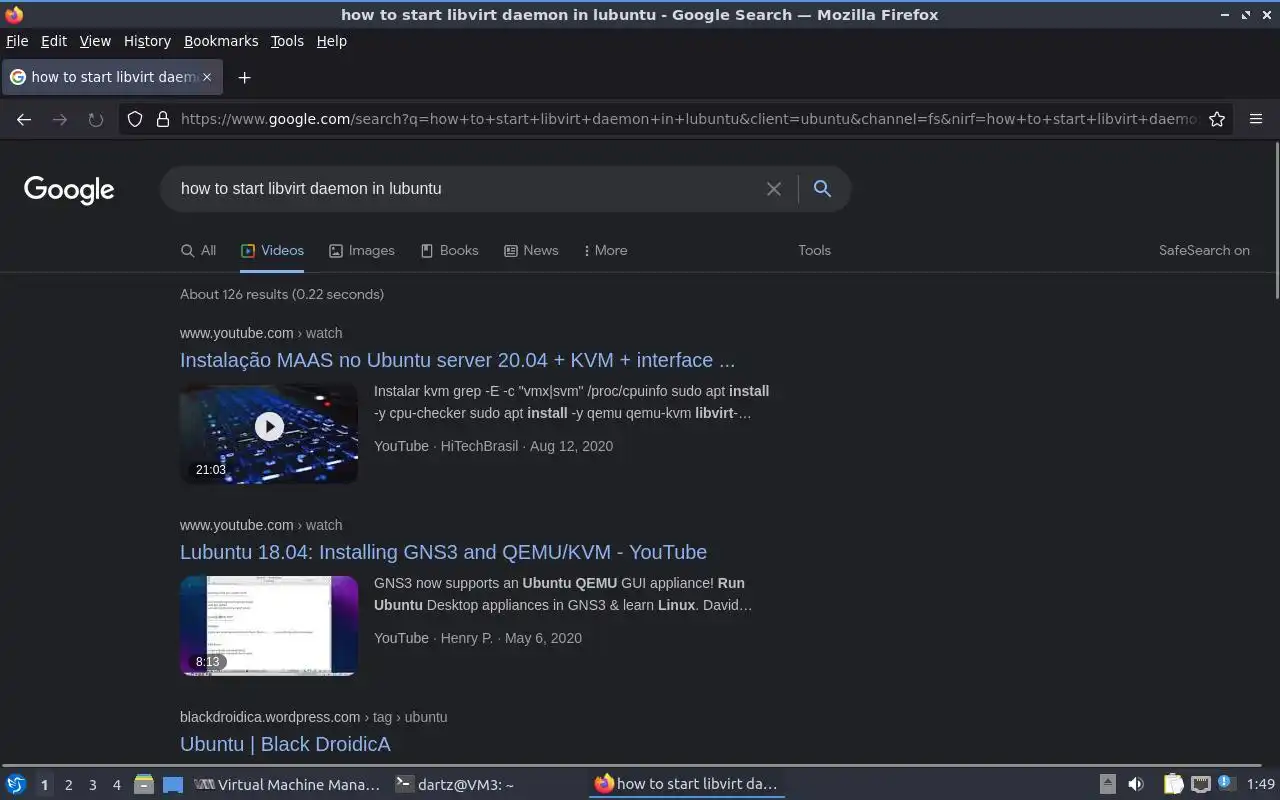
Task: Open network status tray icon
Action: click(1201, 785)
